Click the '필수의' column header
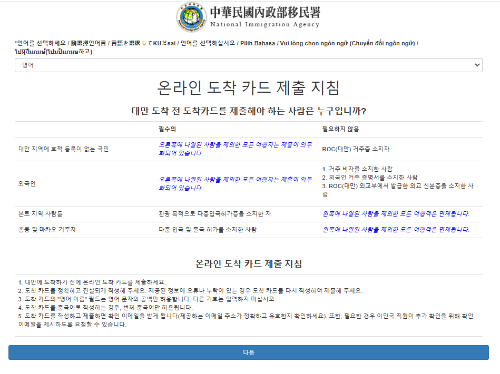The image size is (500, 374). coord(167,129)
